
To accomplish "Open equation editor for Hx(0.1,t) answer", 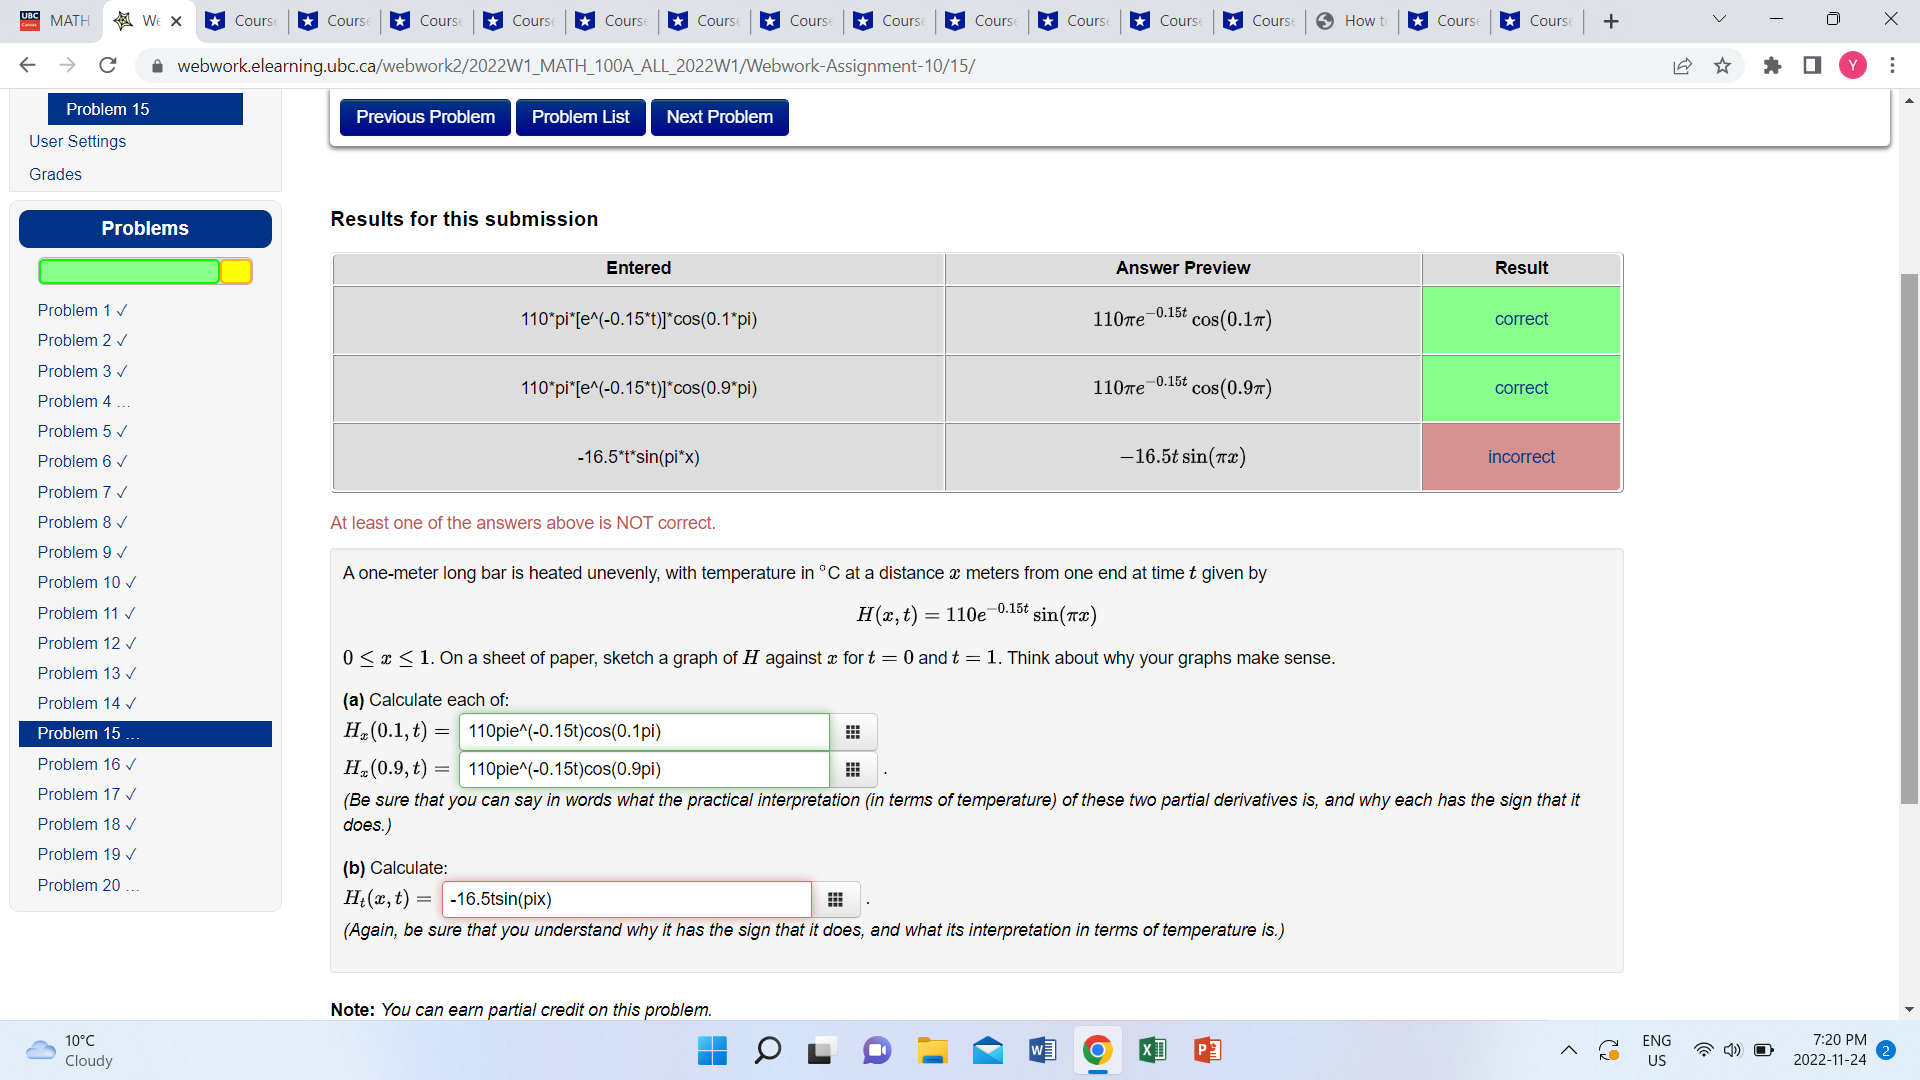I will [852, 731].
